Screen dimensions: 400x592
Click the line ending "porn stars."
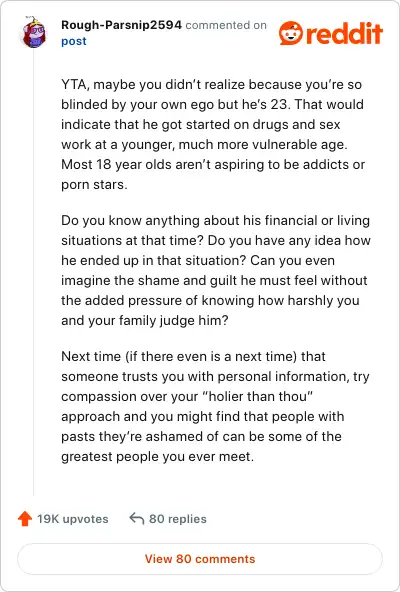[94, 185]
